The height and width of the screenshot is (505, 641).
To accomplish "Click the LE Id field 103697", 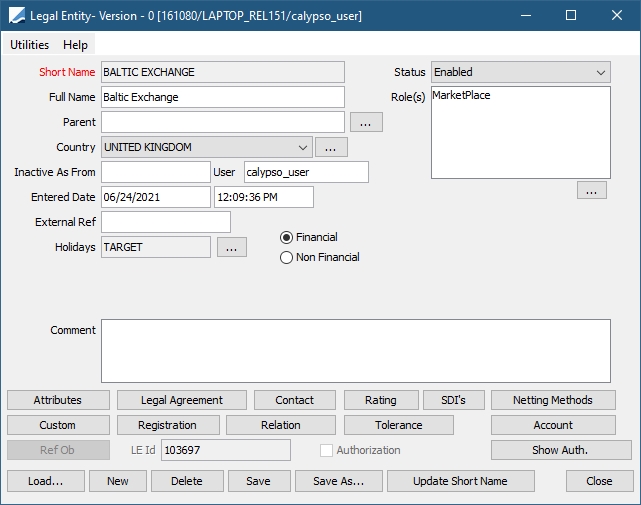I will point(226,450).
